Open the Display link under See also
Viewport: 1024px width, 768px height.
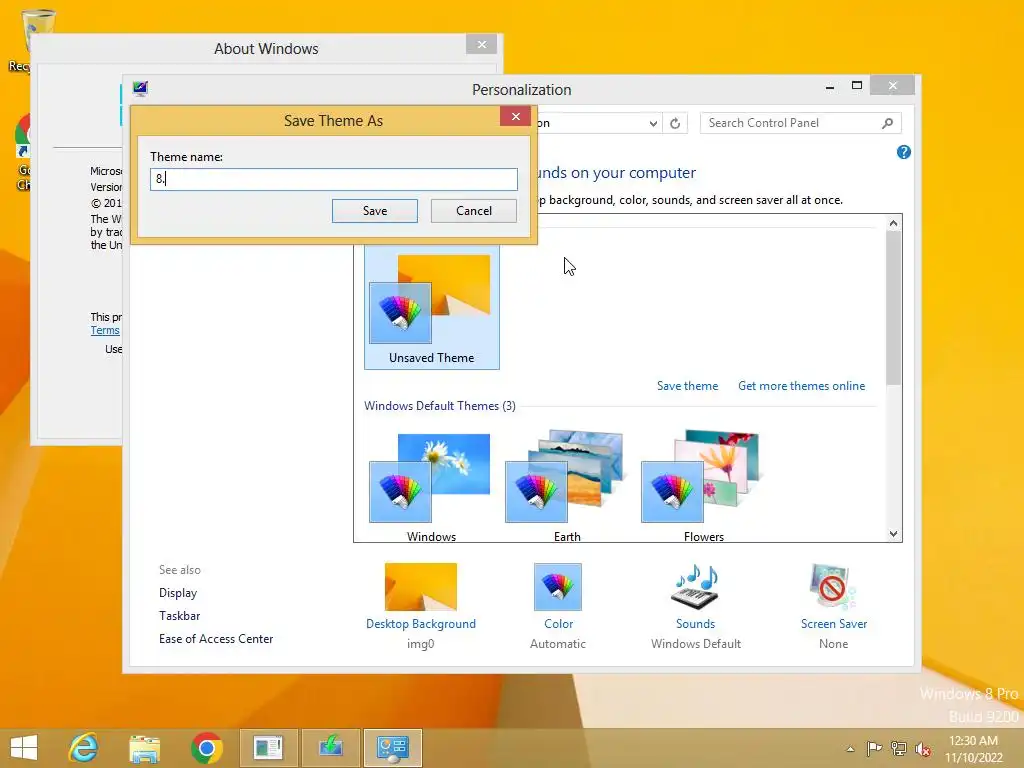click(x=178, y=593)
